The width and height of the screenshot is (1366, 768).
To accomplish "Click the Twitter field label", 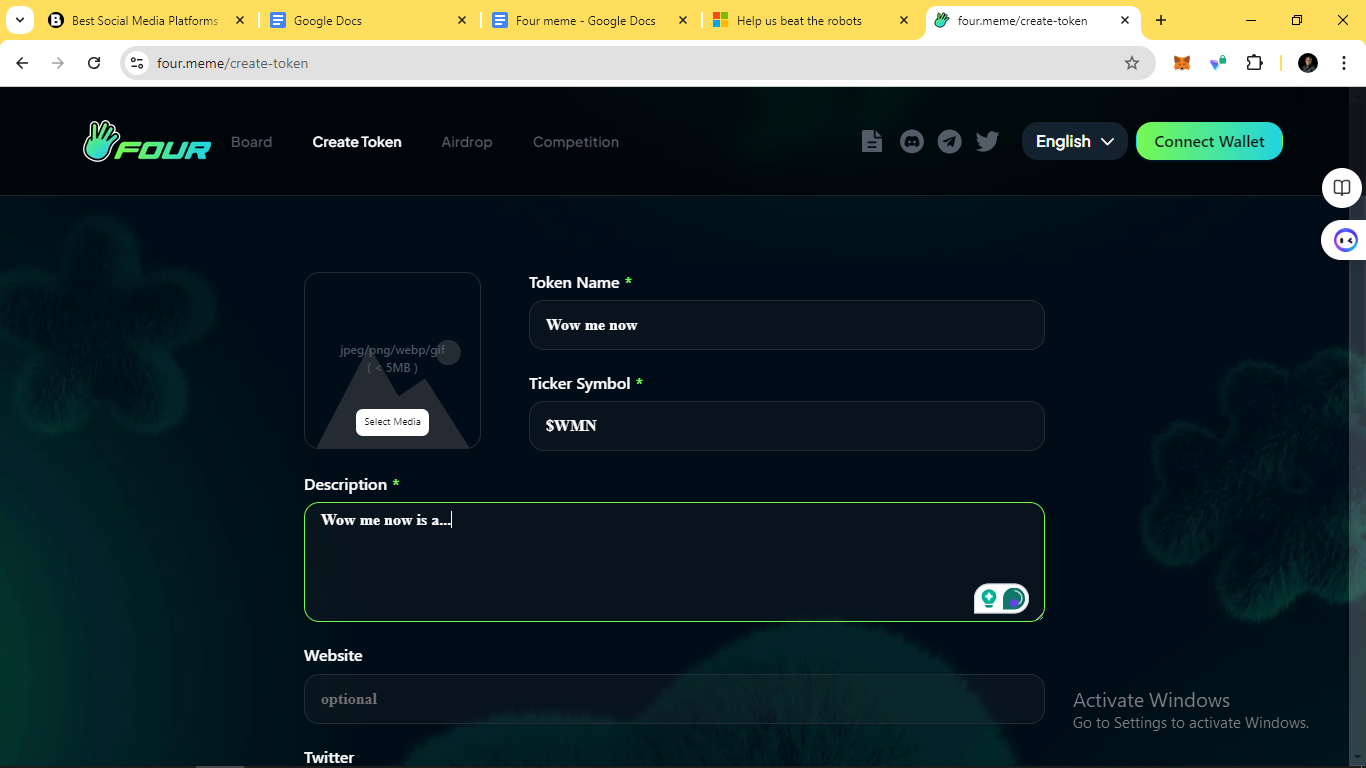I will [329, 757].
